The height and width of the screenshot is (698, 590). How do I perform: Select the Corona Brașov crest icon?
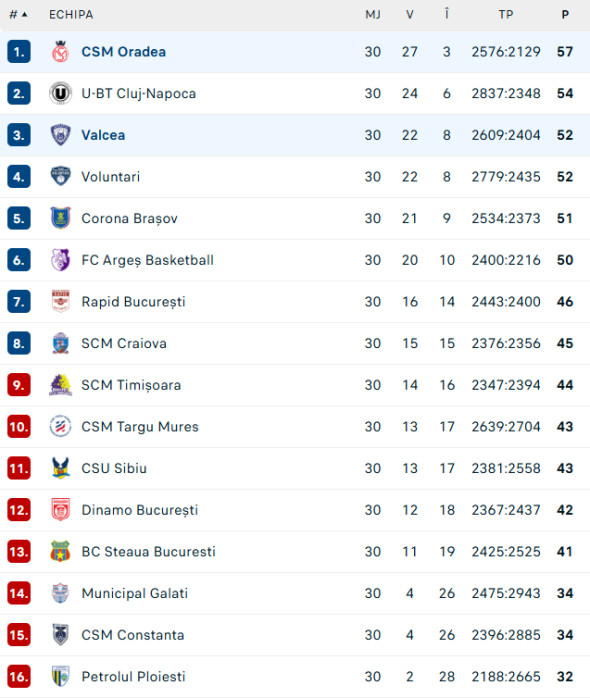[60, 218]
